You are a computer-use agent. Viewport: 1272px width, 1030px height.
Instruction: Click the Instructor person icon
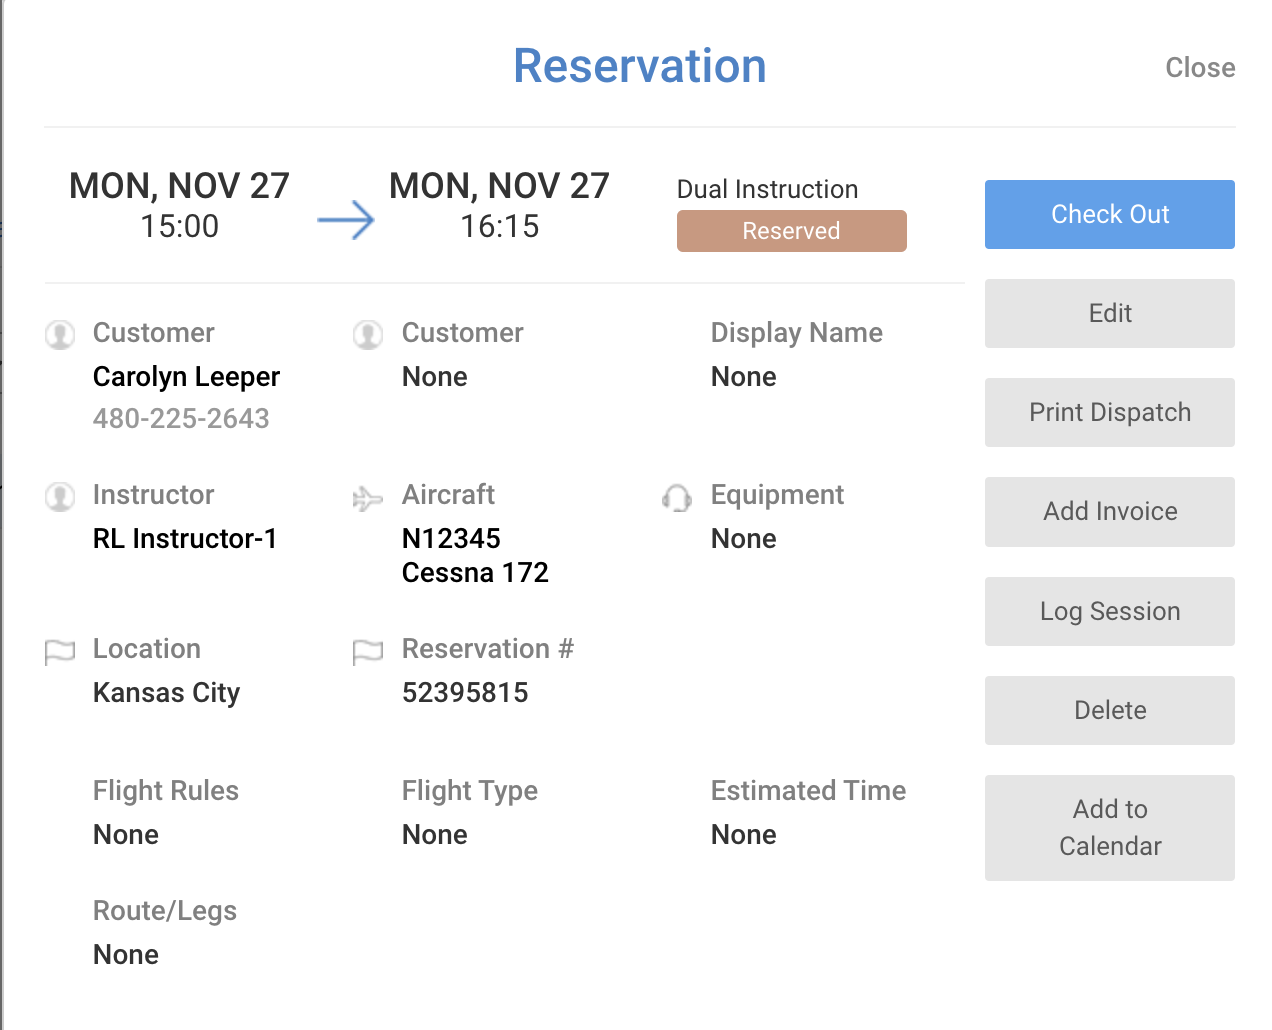[x=60, y=497]
